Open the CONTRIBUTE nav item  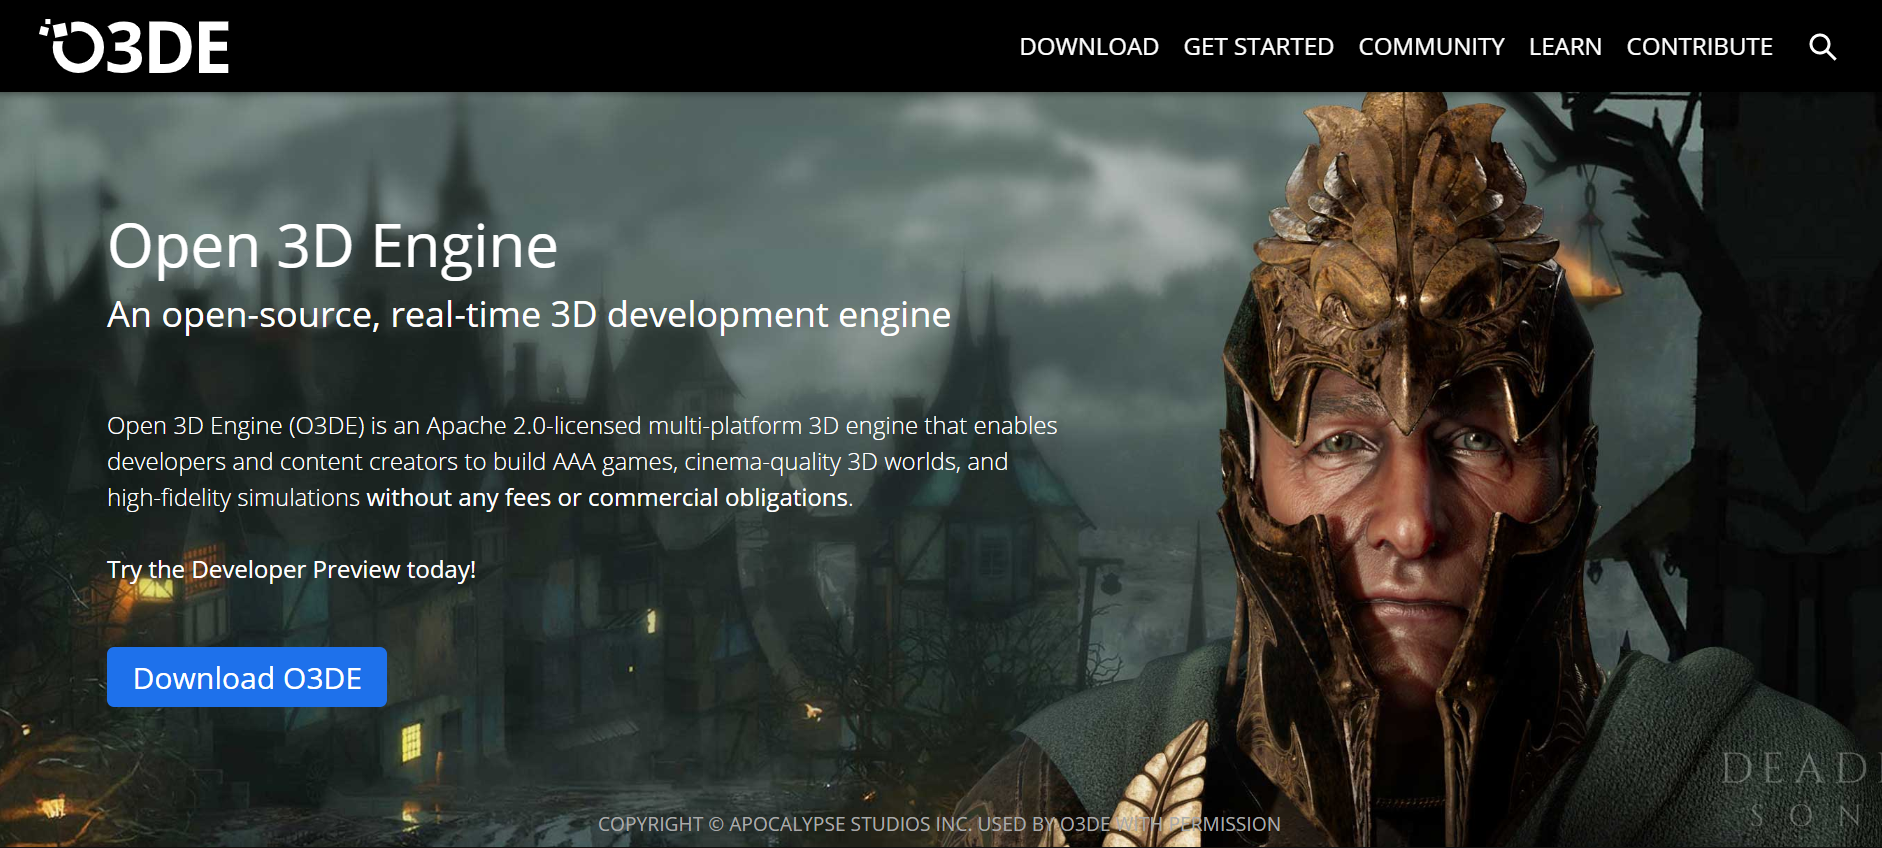coord(1699,47)
